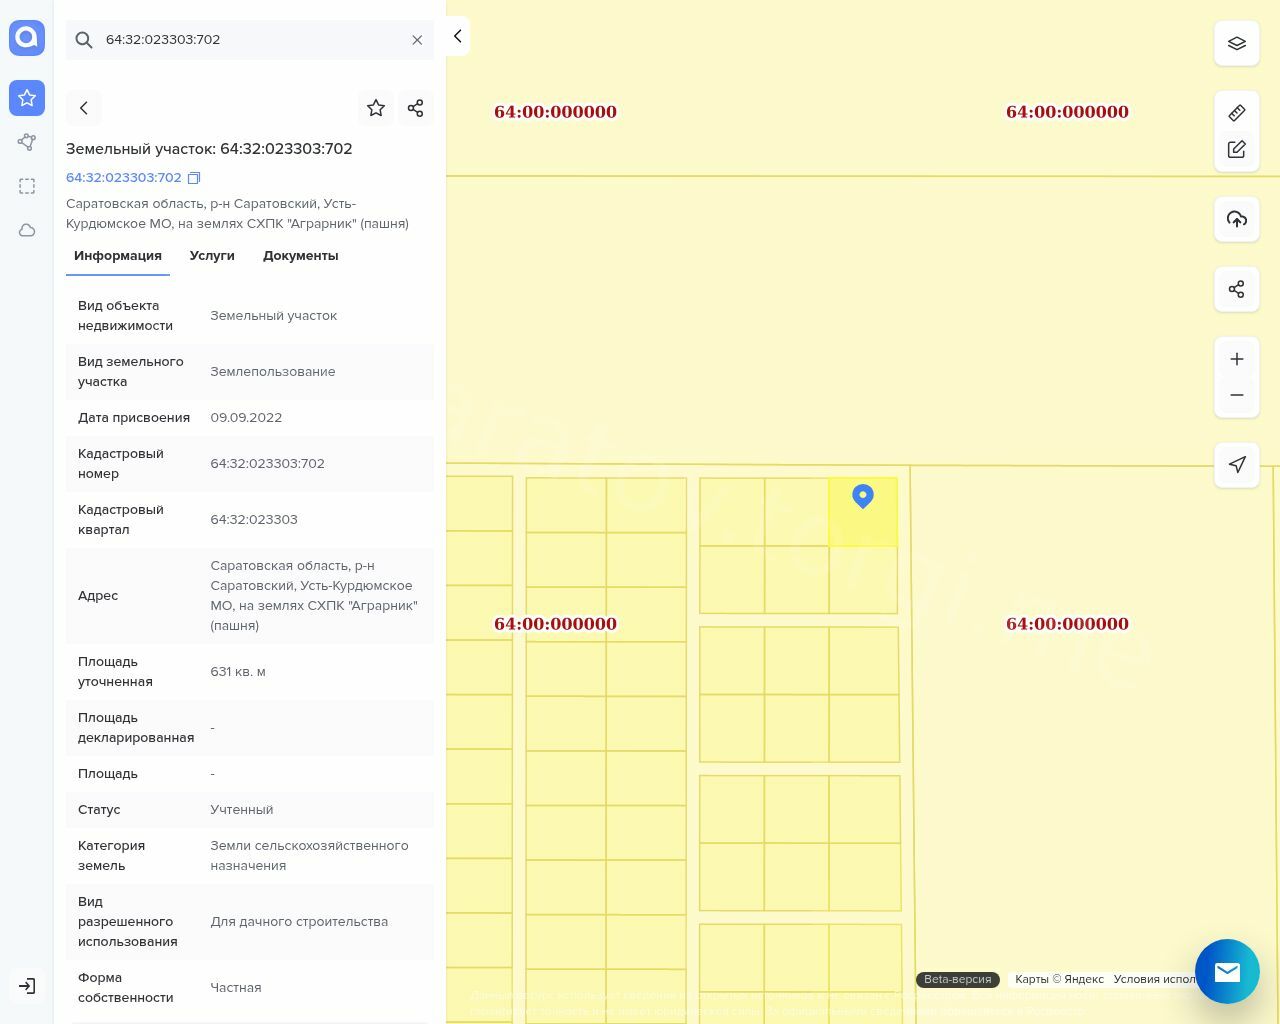Switch to the Документы tab

pos(300,256)
